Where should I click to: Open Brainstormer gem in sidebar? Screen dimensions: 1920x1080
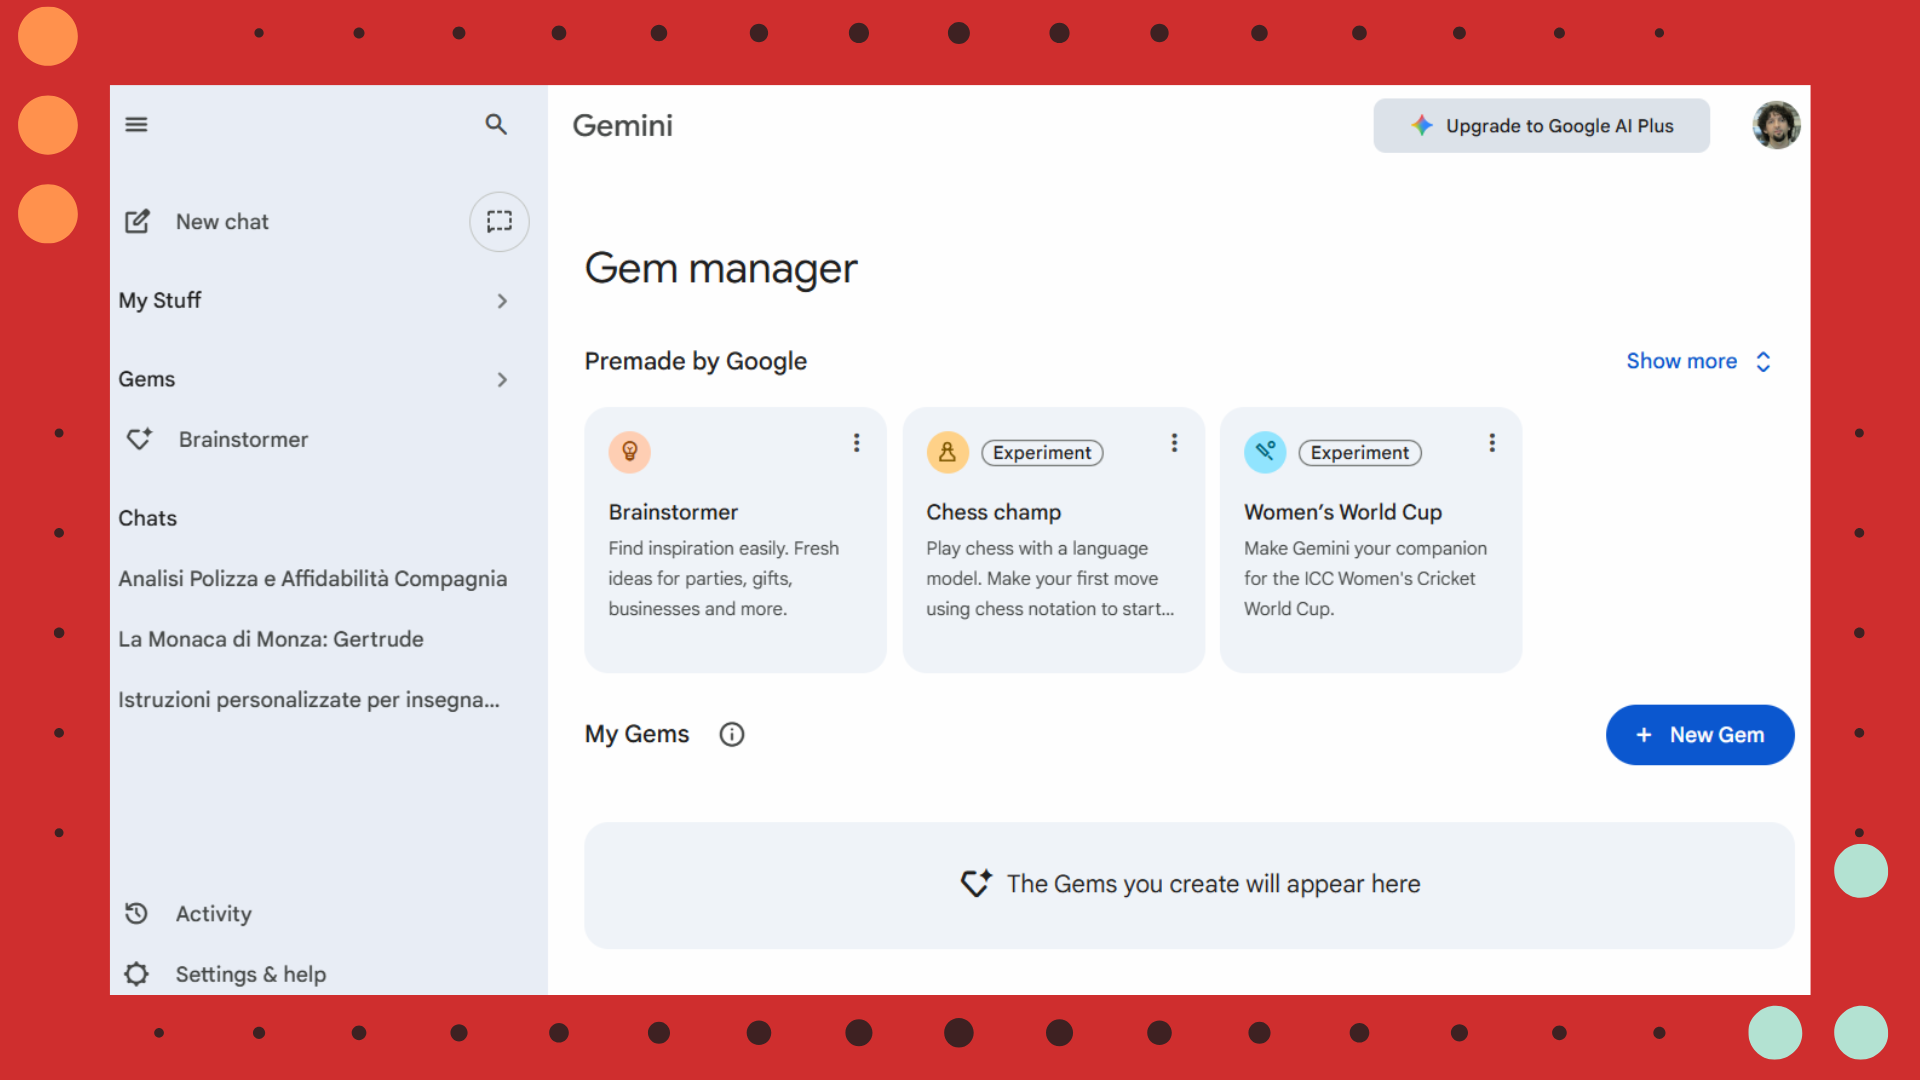(243, 440)
